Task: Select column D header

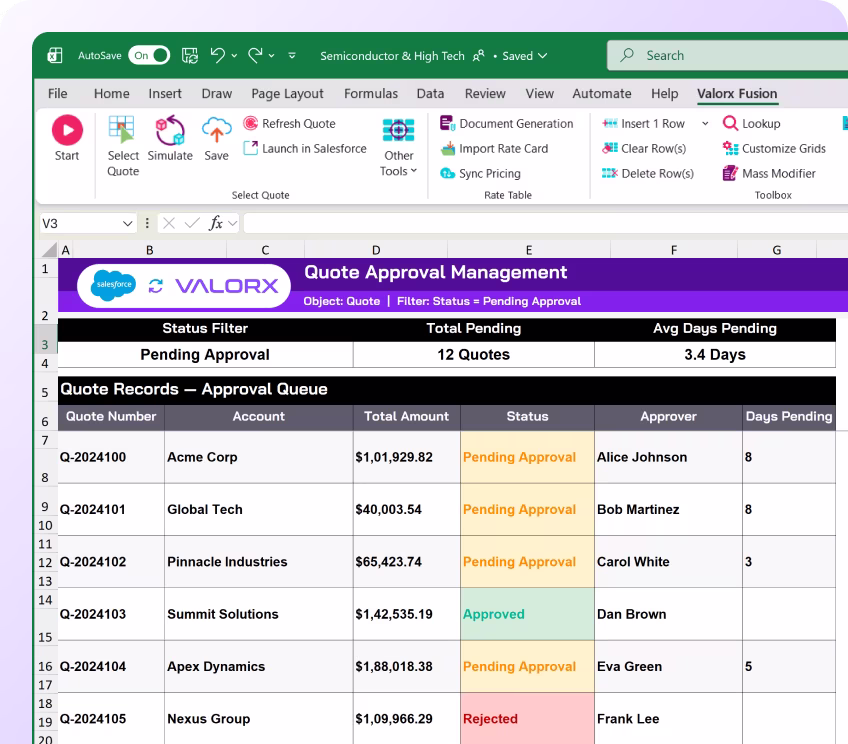Action: coord(376,250)
